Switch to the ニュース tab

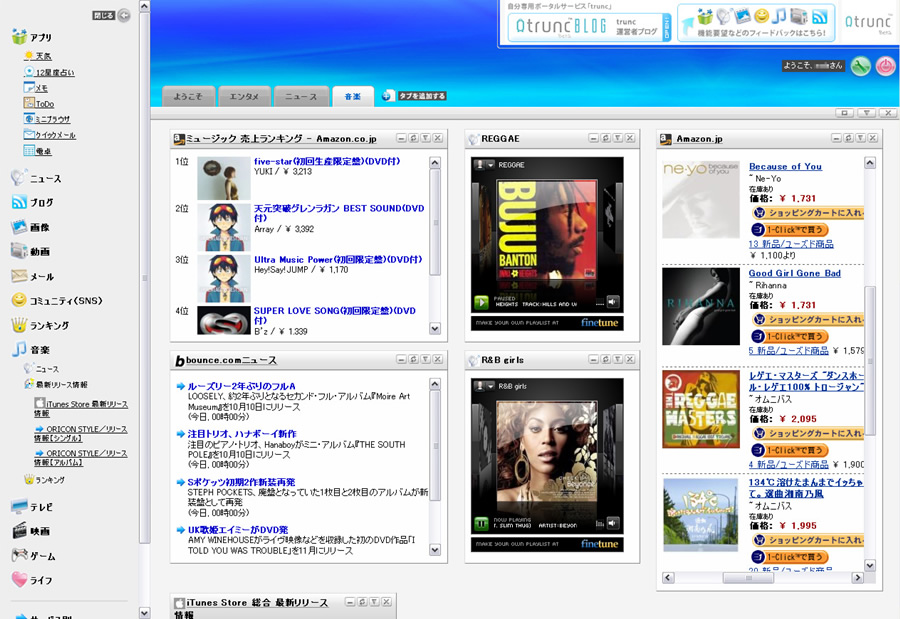[301, 96]
